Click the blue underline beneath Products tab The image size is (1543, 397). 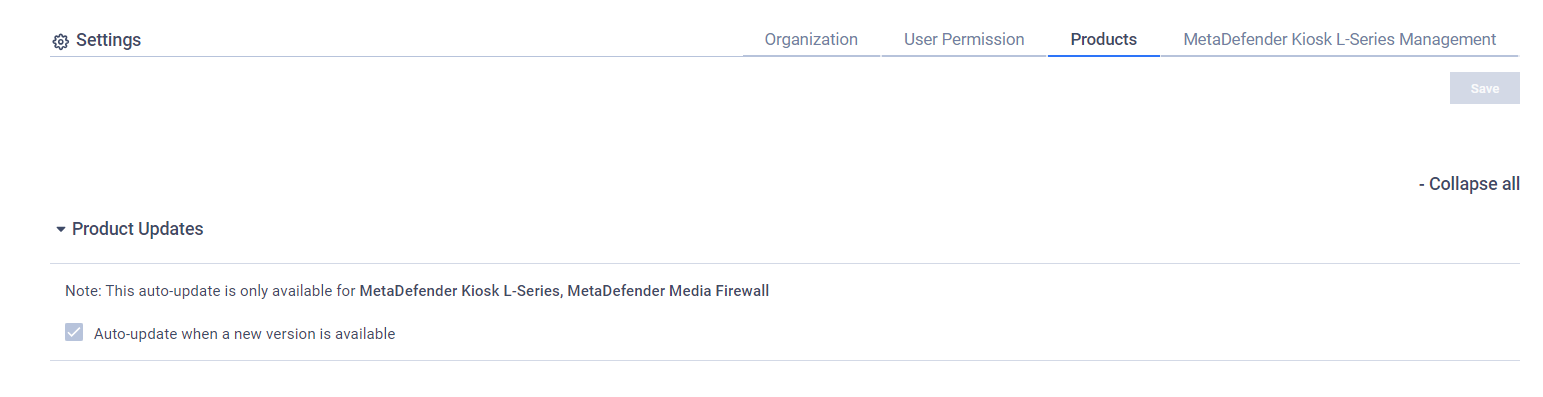click(1103, 56)
